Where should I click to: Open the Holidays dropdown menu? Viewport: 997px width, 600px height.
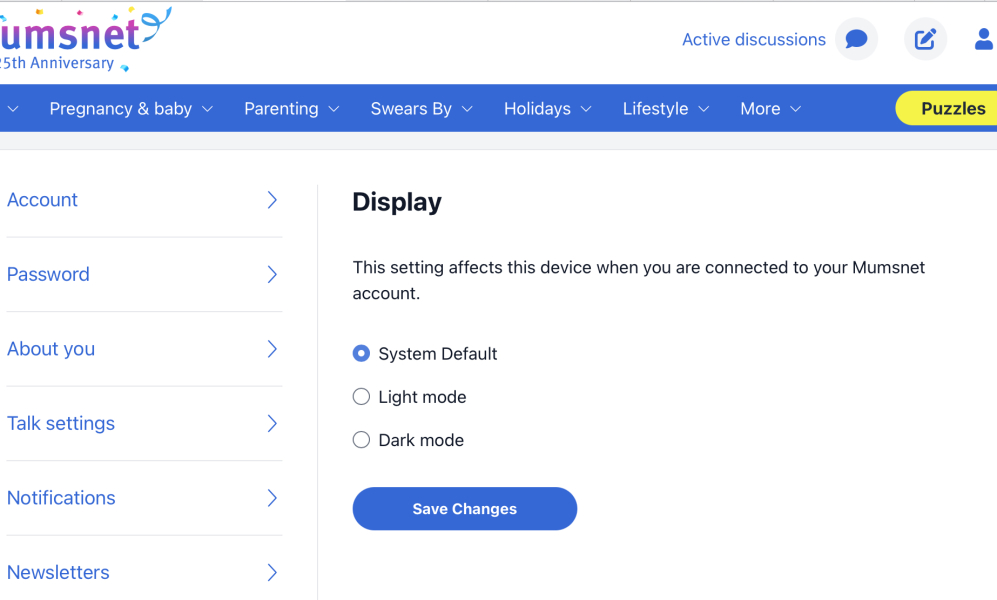click(547, 109)
